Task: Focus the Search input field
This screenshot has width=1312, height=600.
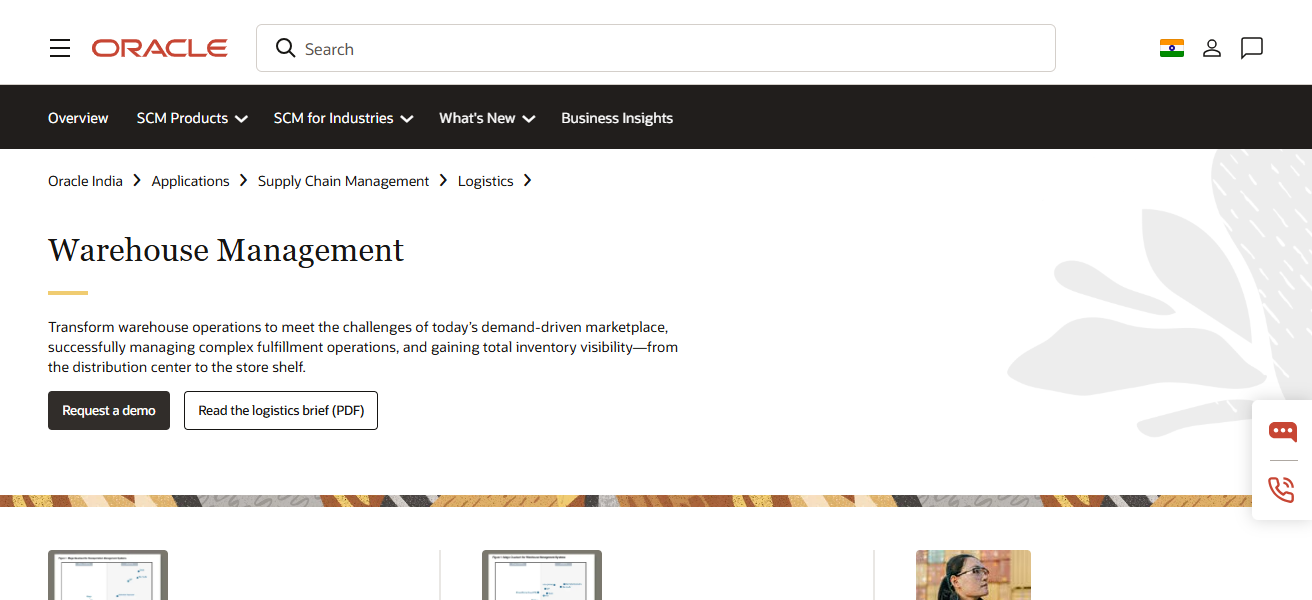Action: [x=656, y=48]
